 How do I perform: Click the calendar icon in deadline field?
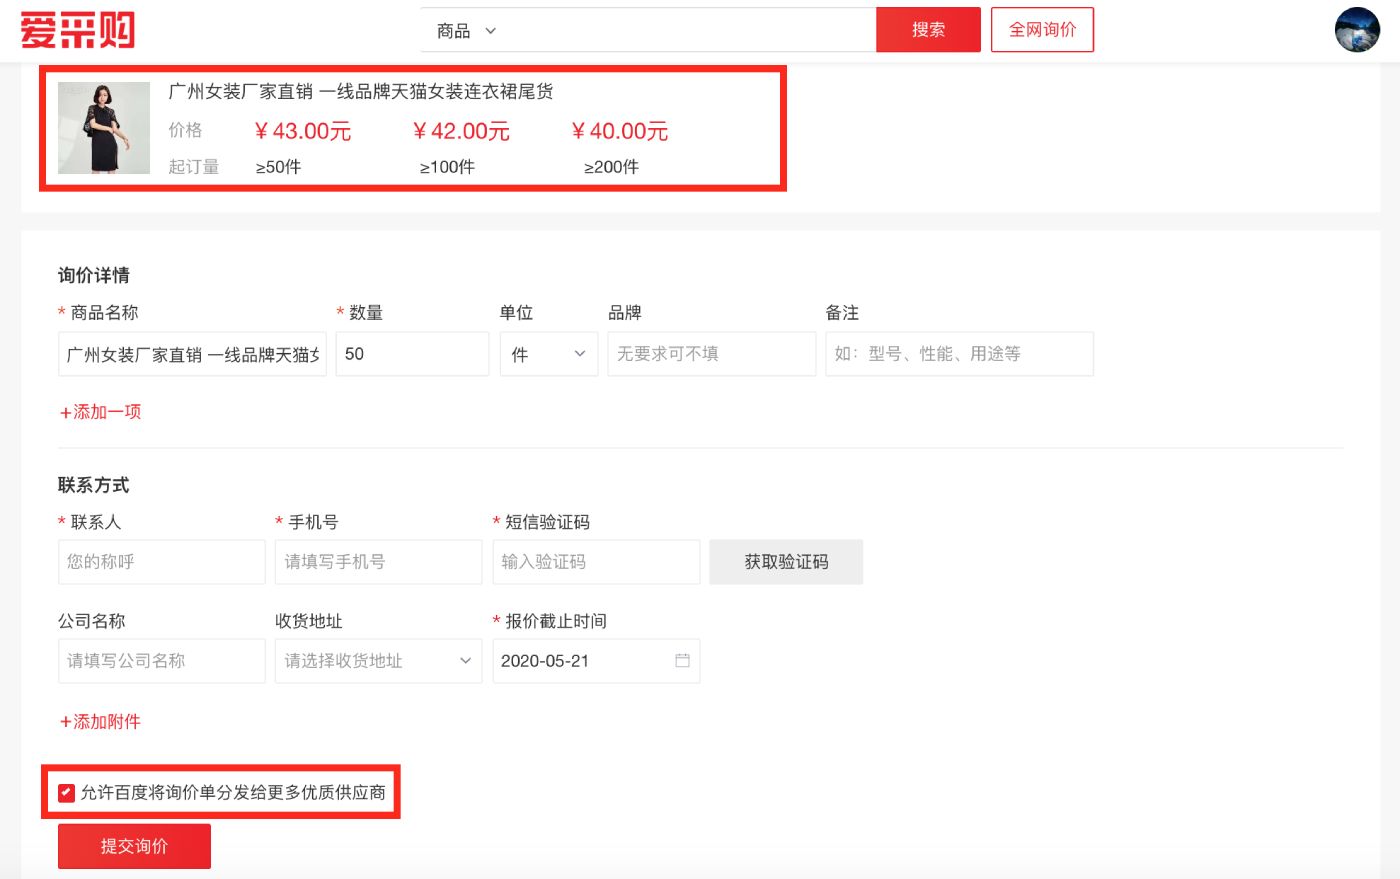[x=682, y=661]
